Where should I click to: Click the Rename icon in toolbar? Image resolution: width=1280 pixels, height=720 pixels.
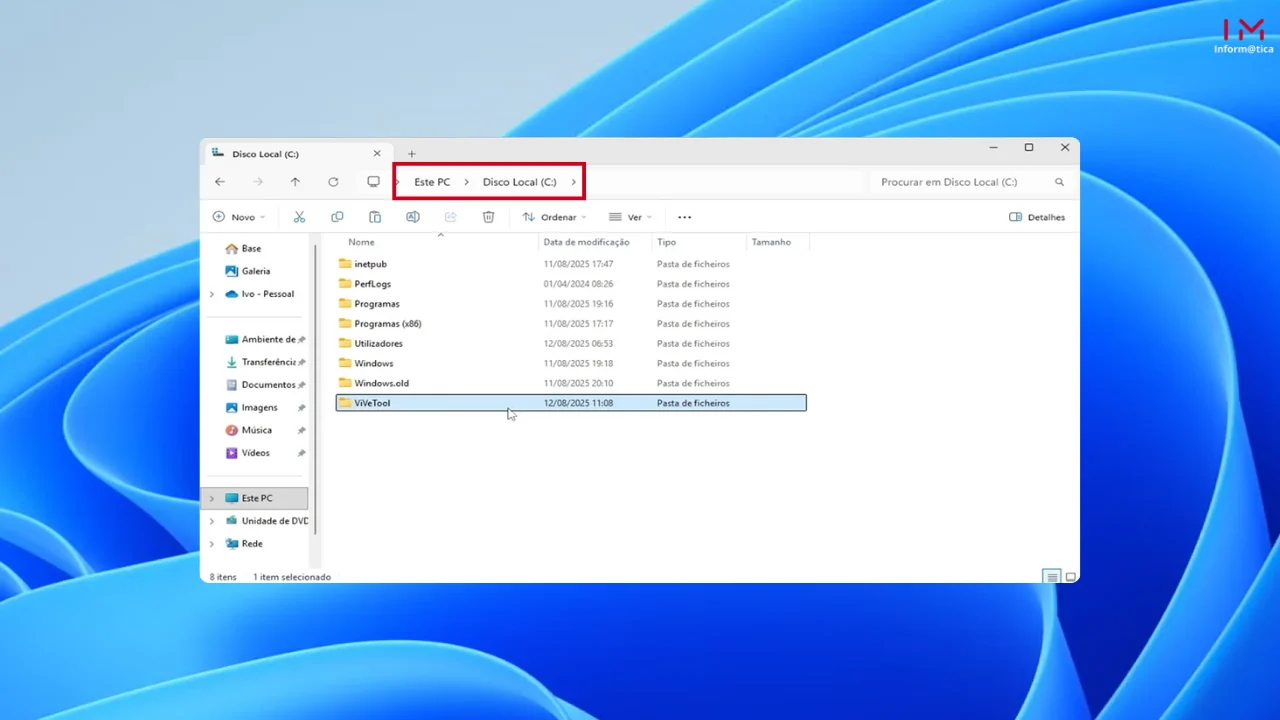(x=412, y=217)
